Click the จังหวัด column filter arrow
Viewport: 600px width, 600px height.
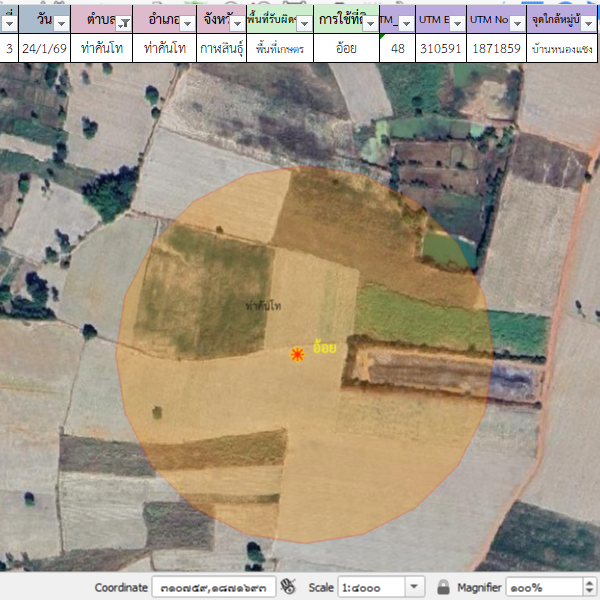(x=236, y=23)
